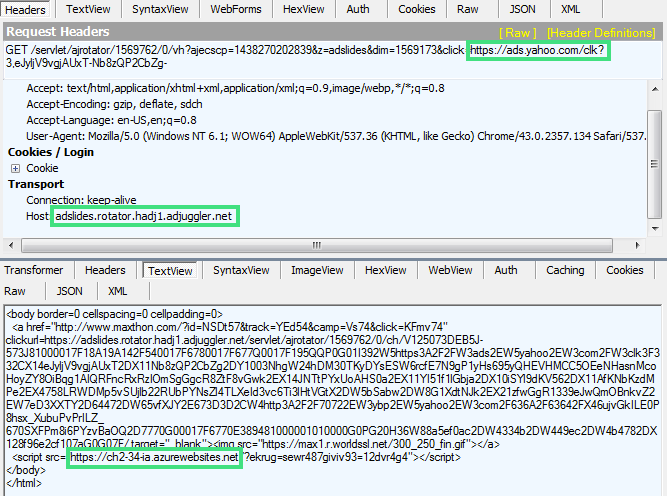Open request JSON tab
This screenshot has width=667, height=496.
tap(522, 9)
